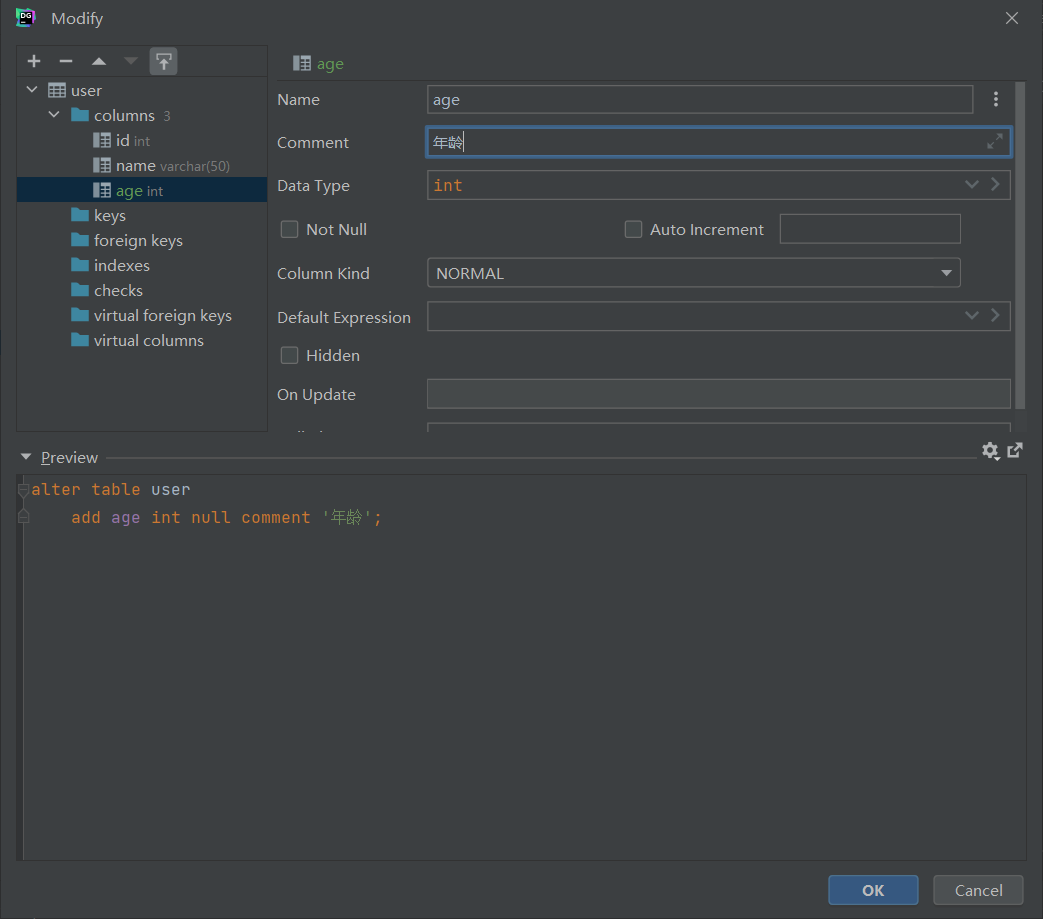Open preview in editor via the external icon

click(x=1015, y=451)
